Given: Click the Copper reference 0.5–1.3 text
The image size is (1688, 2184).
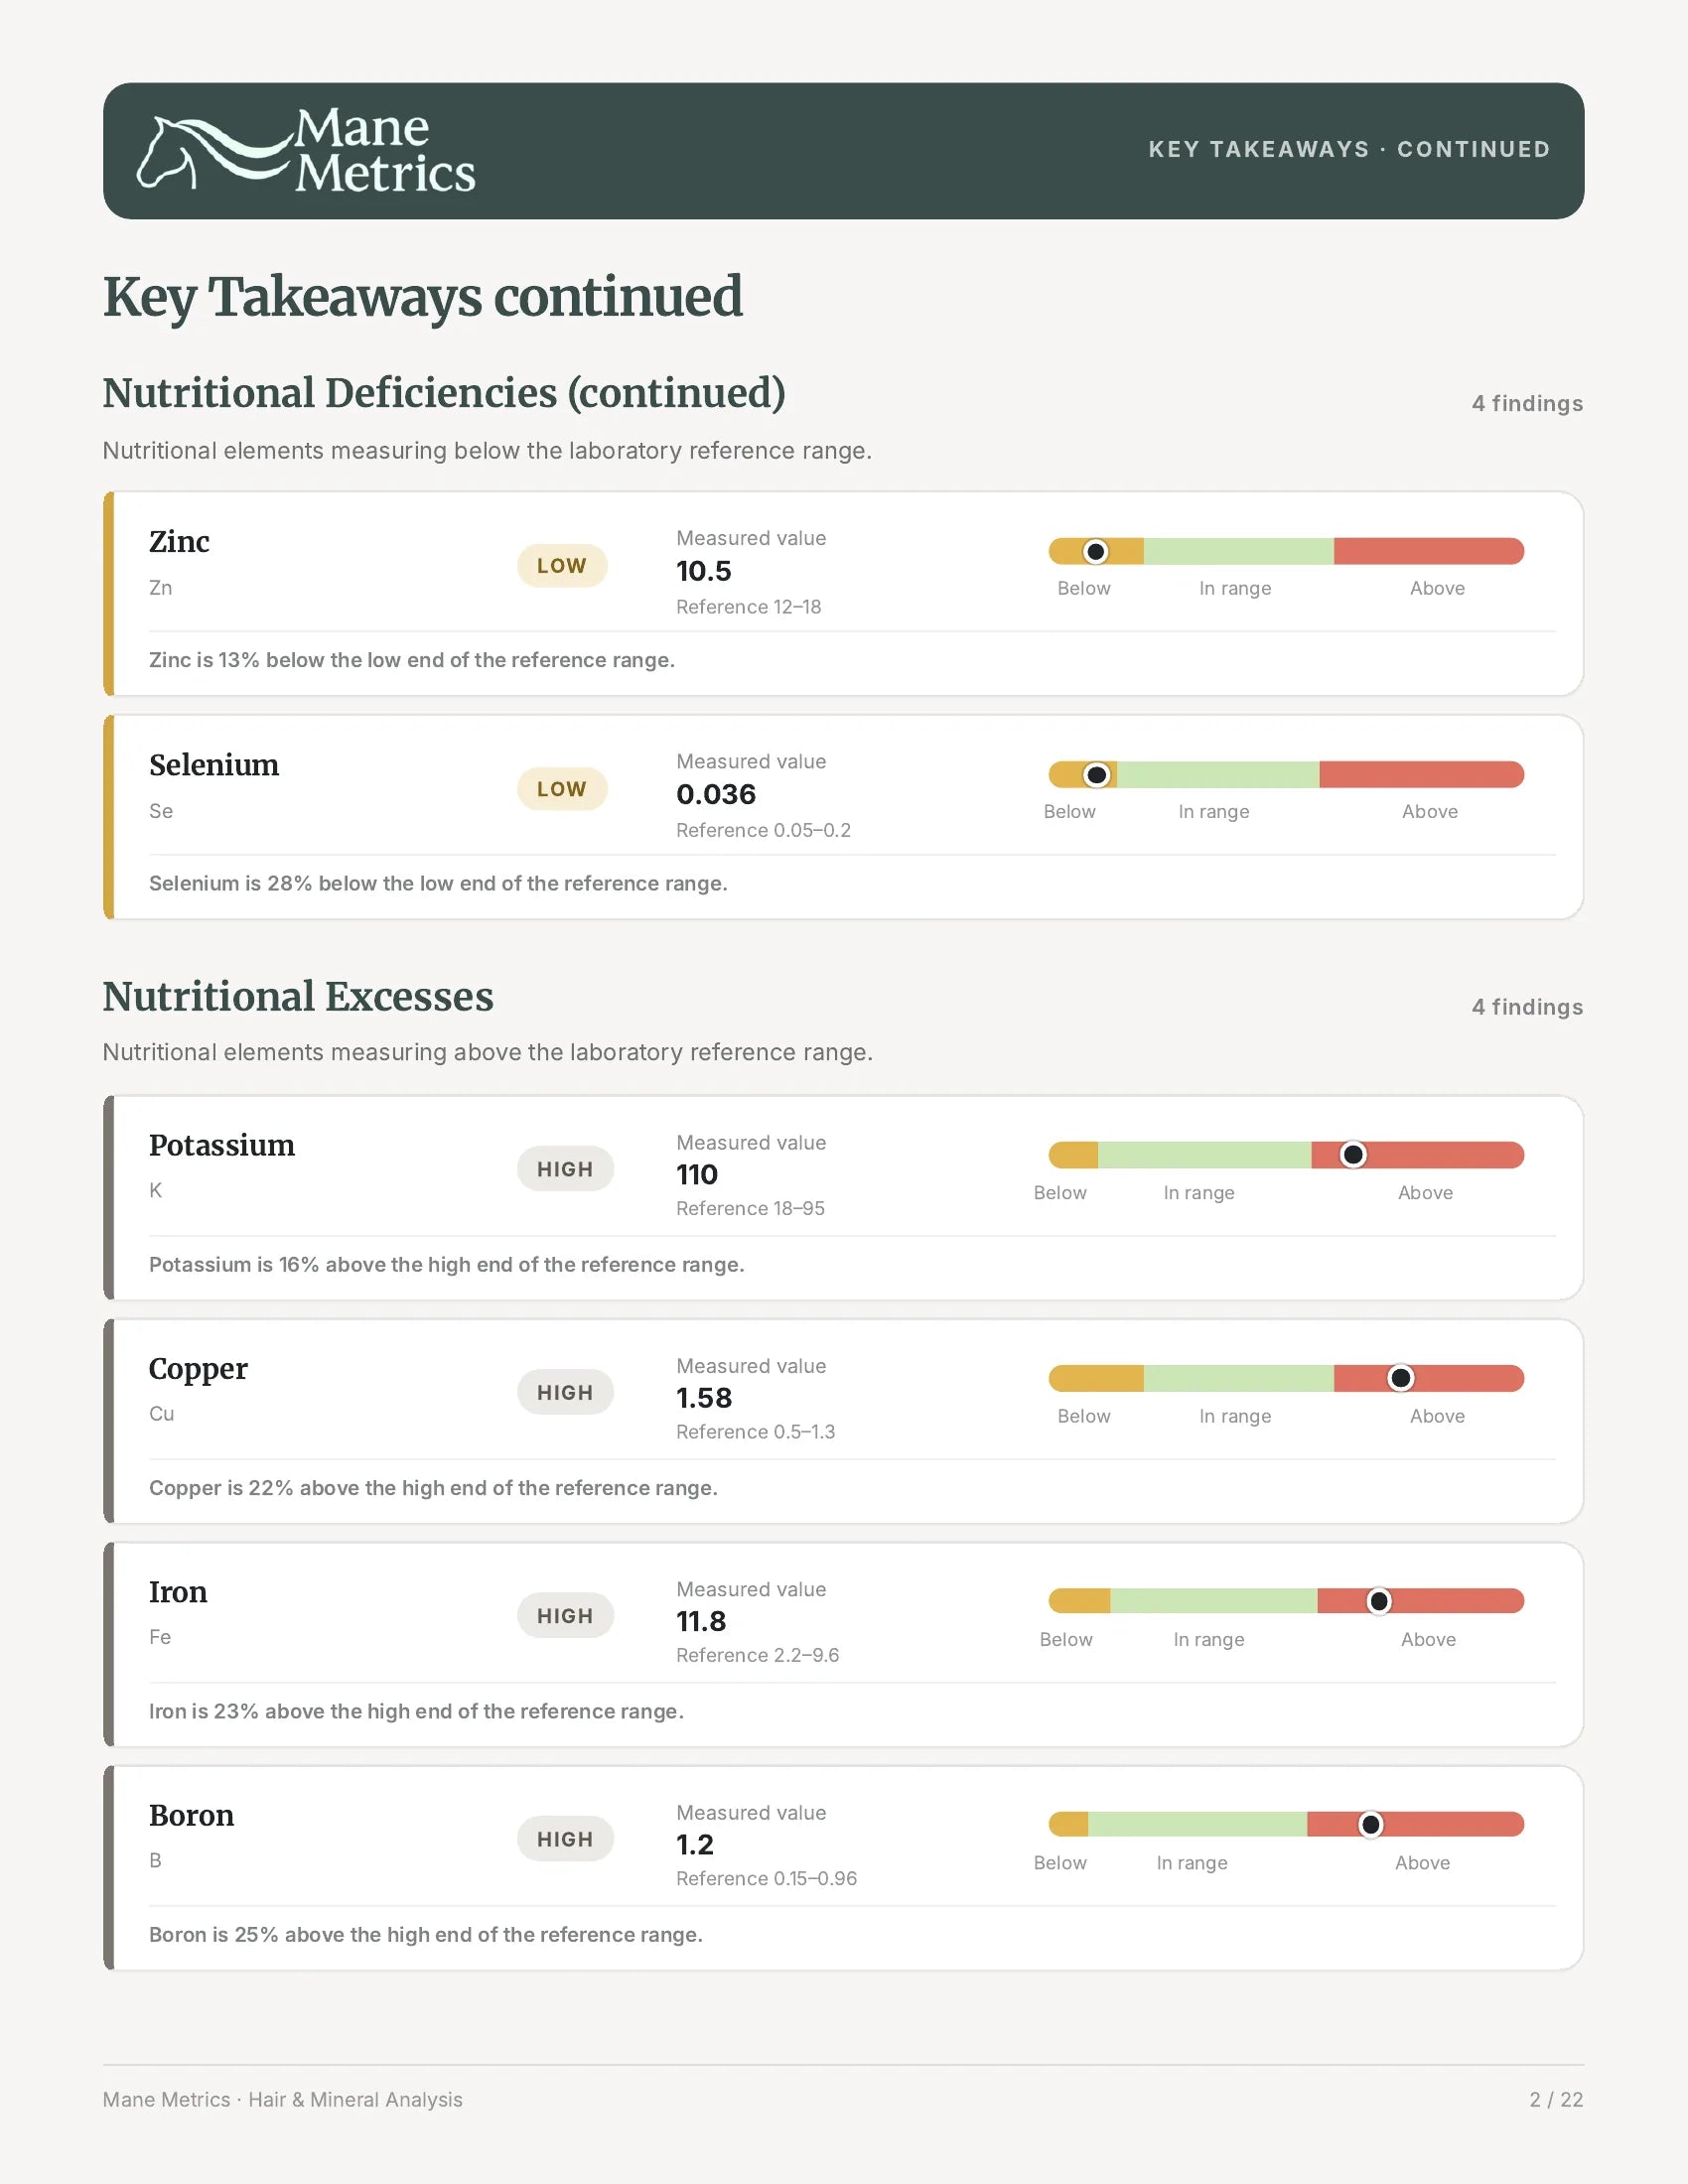Looking at the screenshot, I should (x=755, y=1432).
